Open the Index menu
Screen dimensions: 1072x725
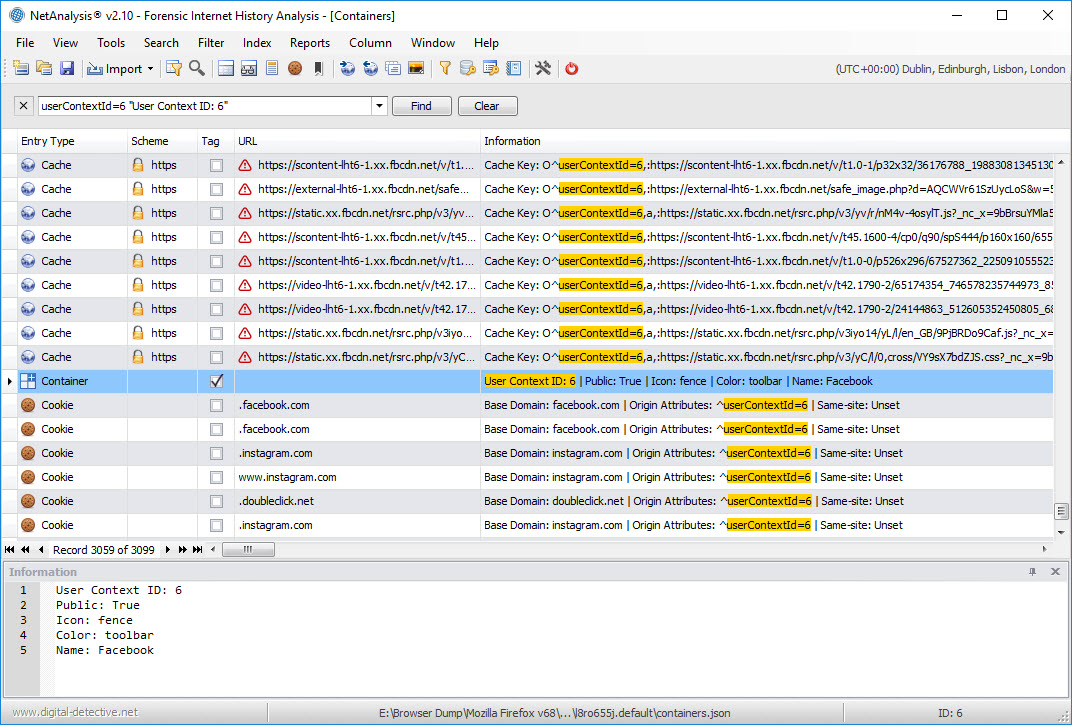tap(257, 42)
